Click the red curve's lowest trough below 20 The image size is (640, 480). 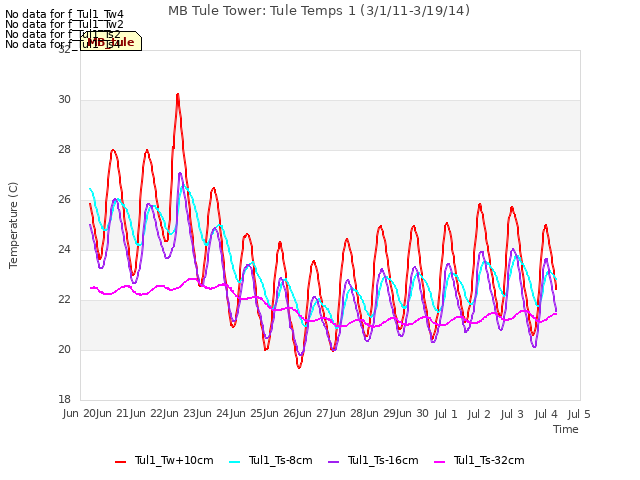pyautogui.click(x=299, y=367)
